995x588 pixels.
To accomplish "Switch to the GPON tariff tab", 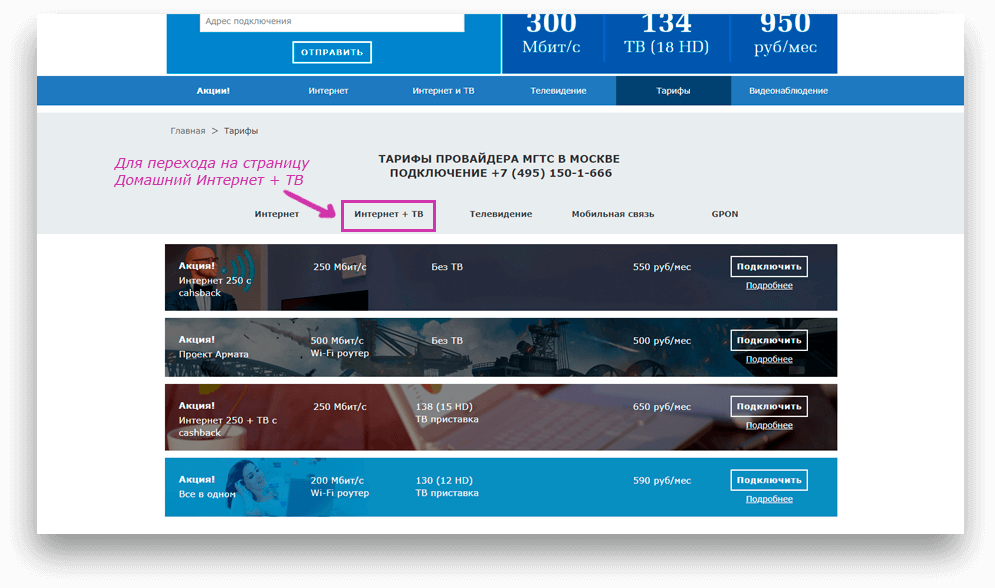I will coord(724,214).
